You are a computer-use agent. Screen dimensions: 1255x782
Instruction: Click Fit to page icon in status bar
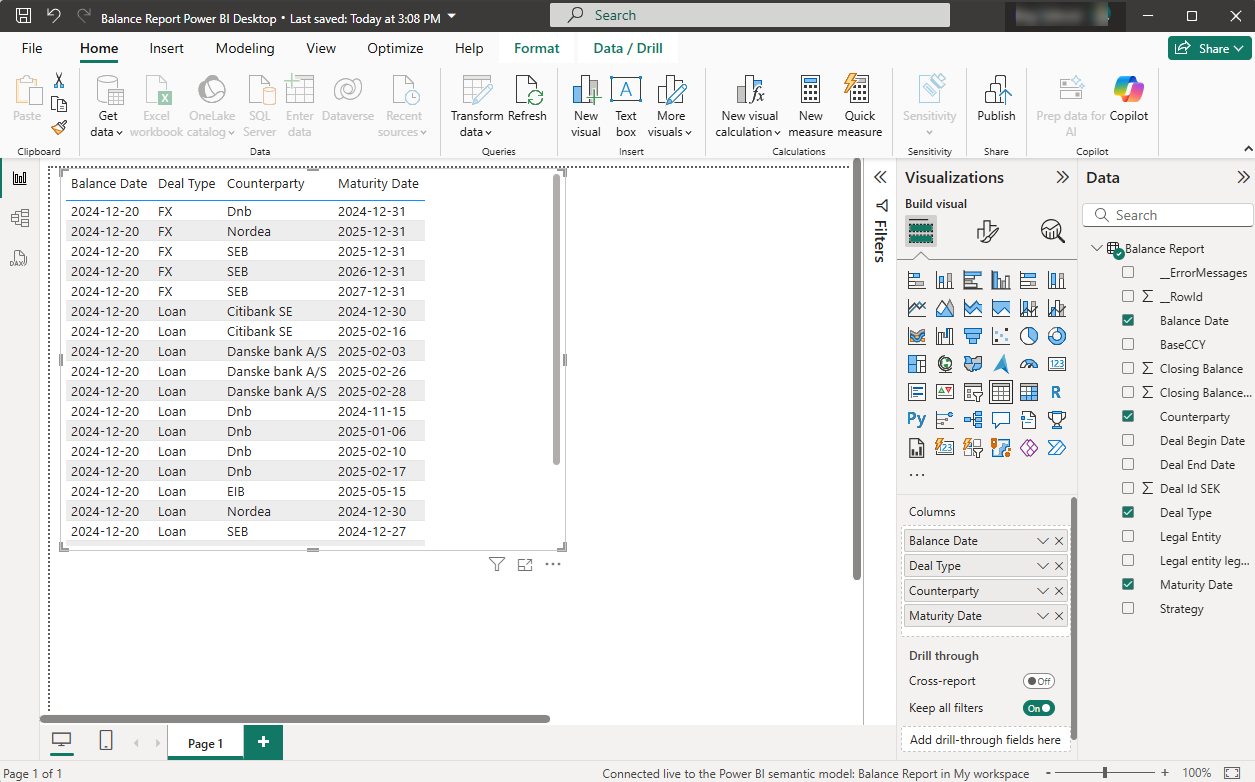pyautogui.click(x=1232, y=773)
